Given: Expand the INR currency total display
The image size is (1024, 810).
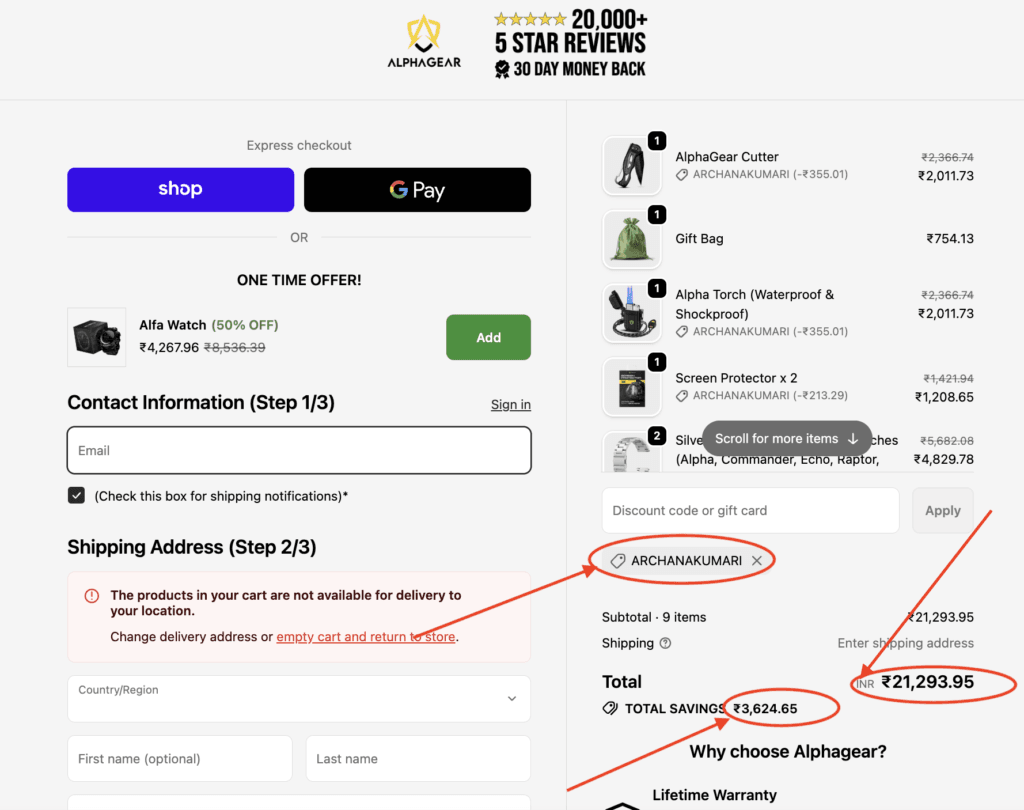Looking at the screenshot, I should pos(864,684).
